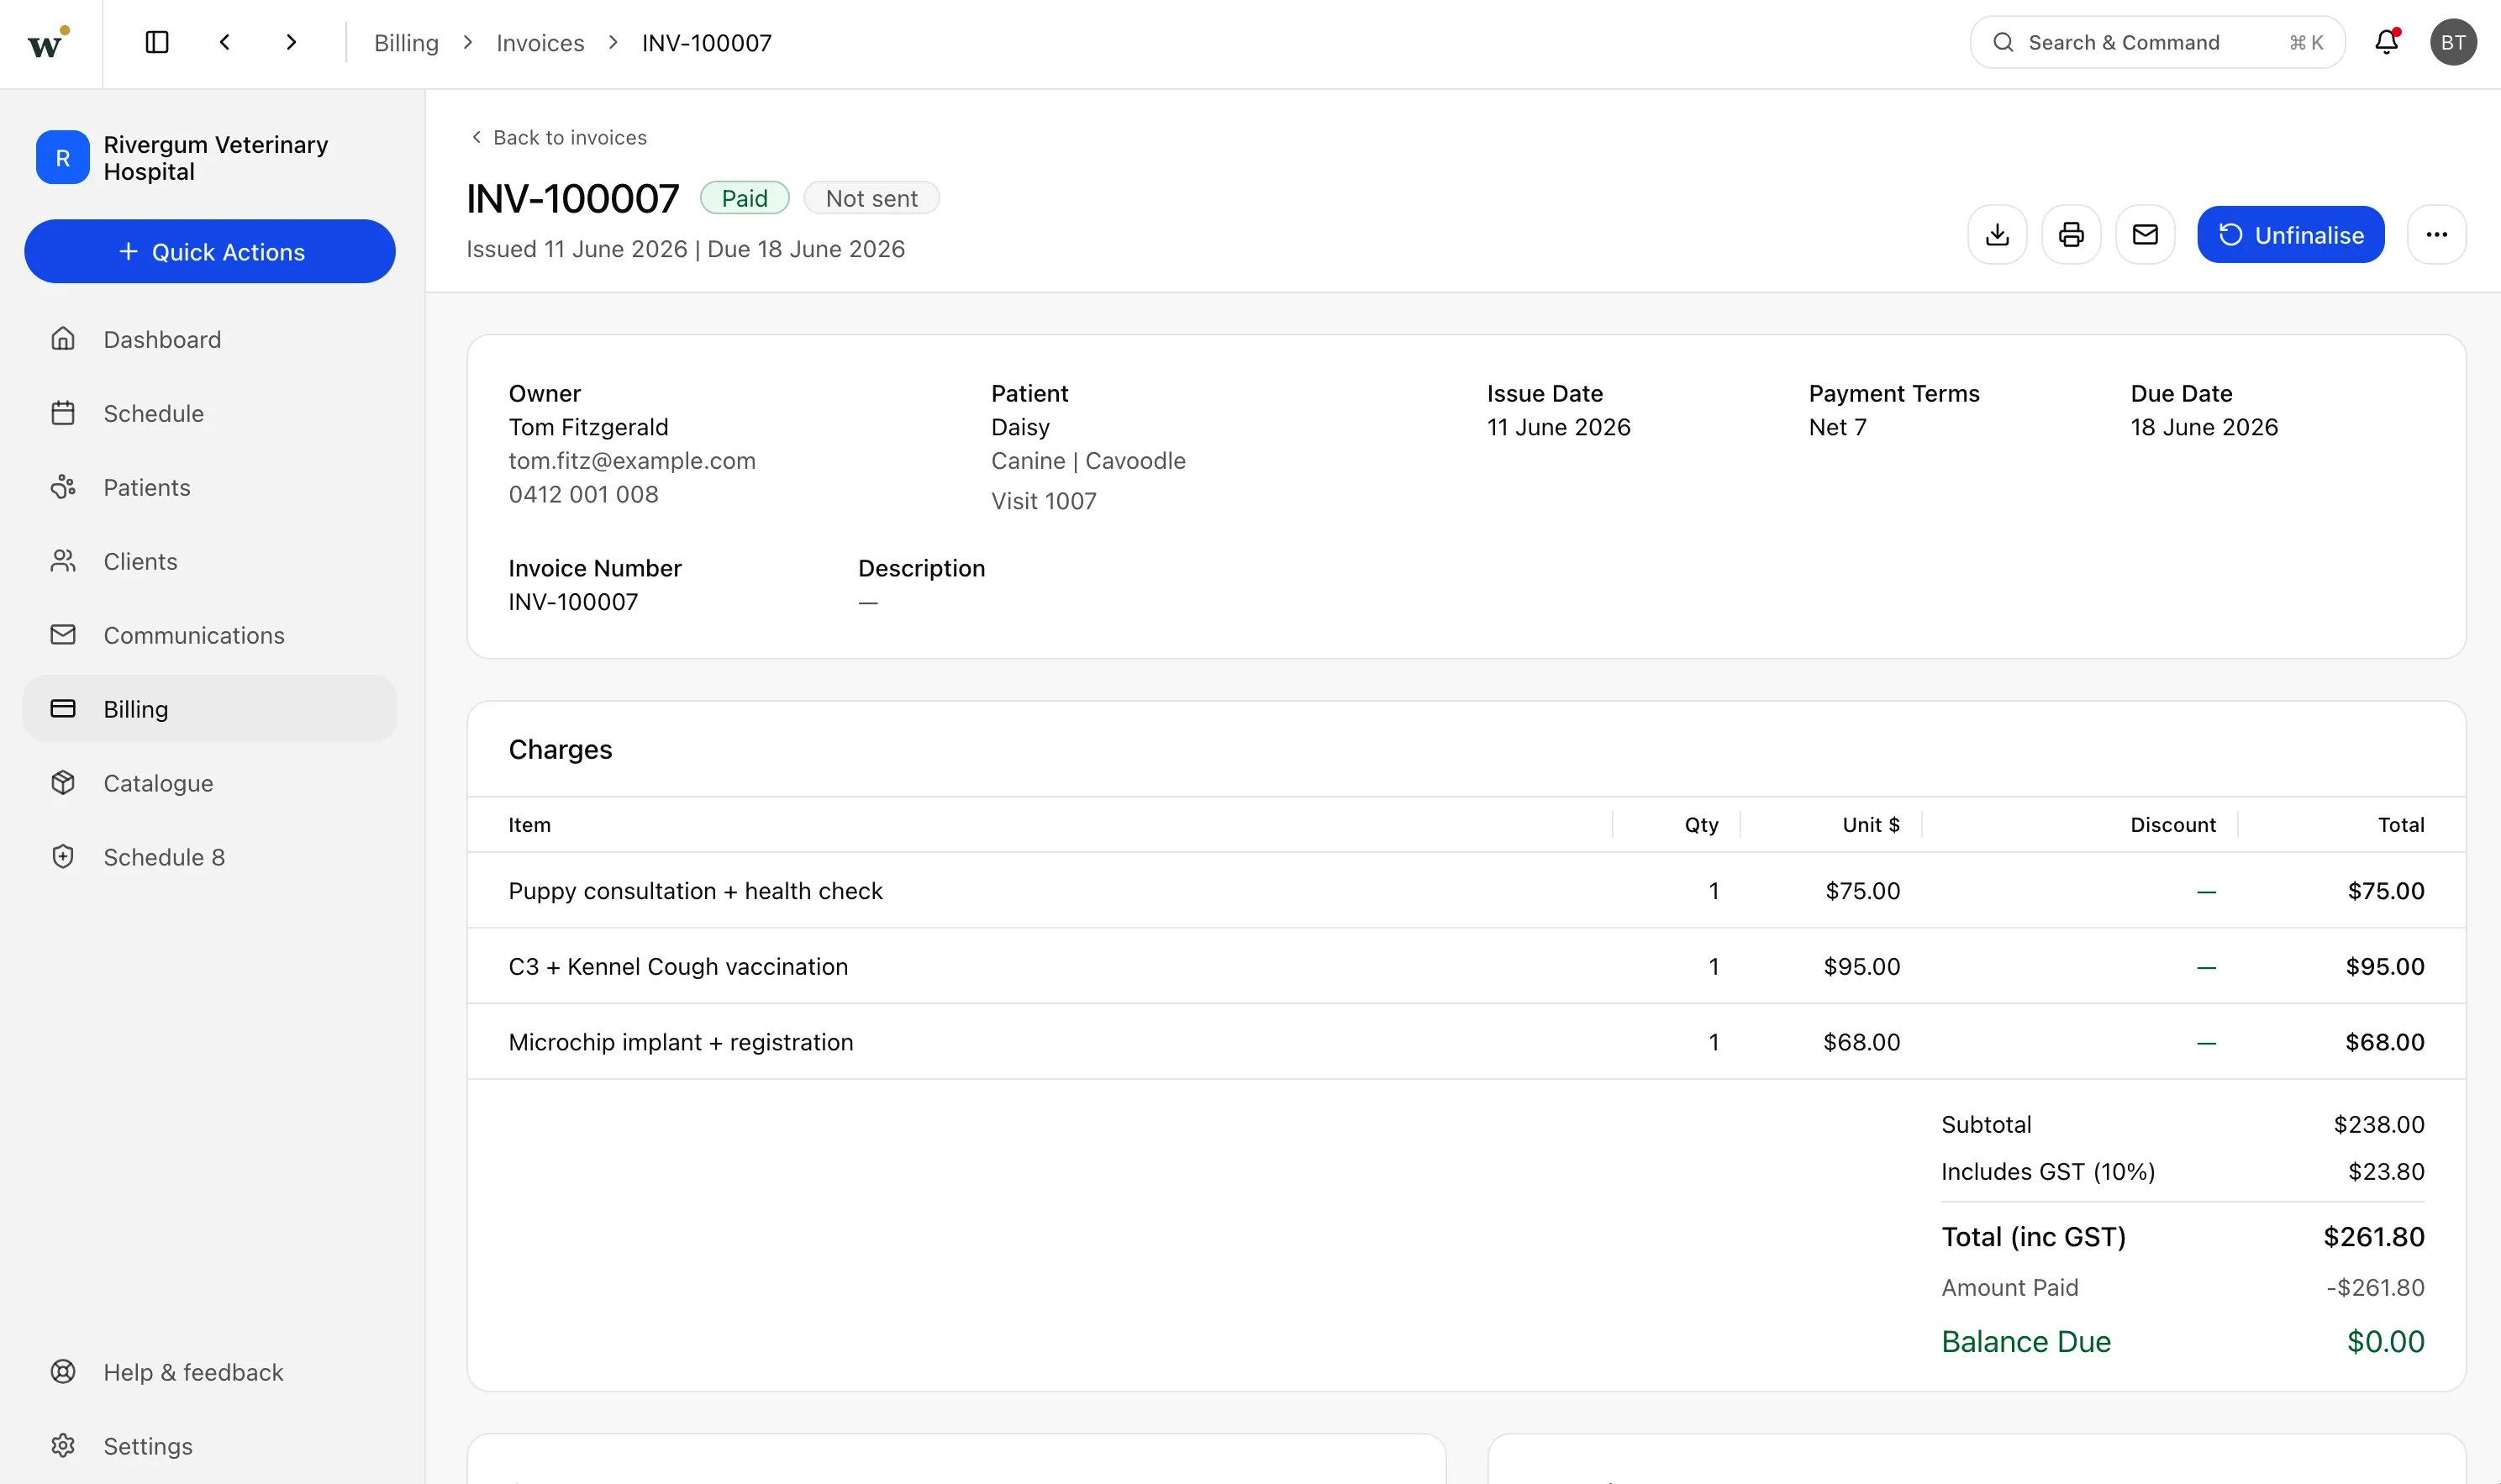Image resolution: width=2501 pixels, height=1484 pixels.
Task: Open Help & feedback
Action: pos(210,1372)
